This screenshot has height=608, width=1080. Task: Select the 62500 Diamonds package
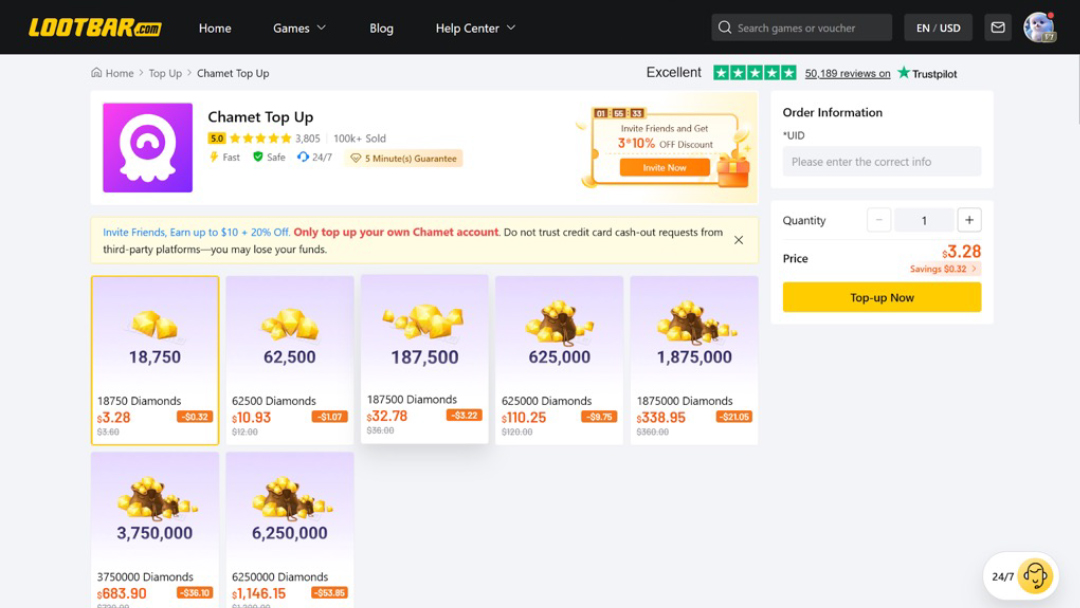(x=289, y=360)
